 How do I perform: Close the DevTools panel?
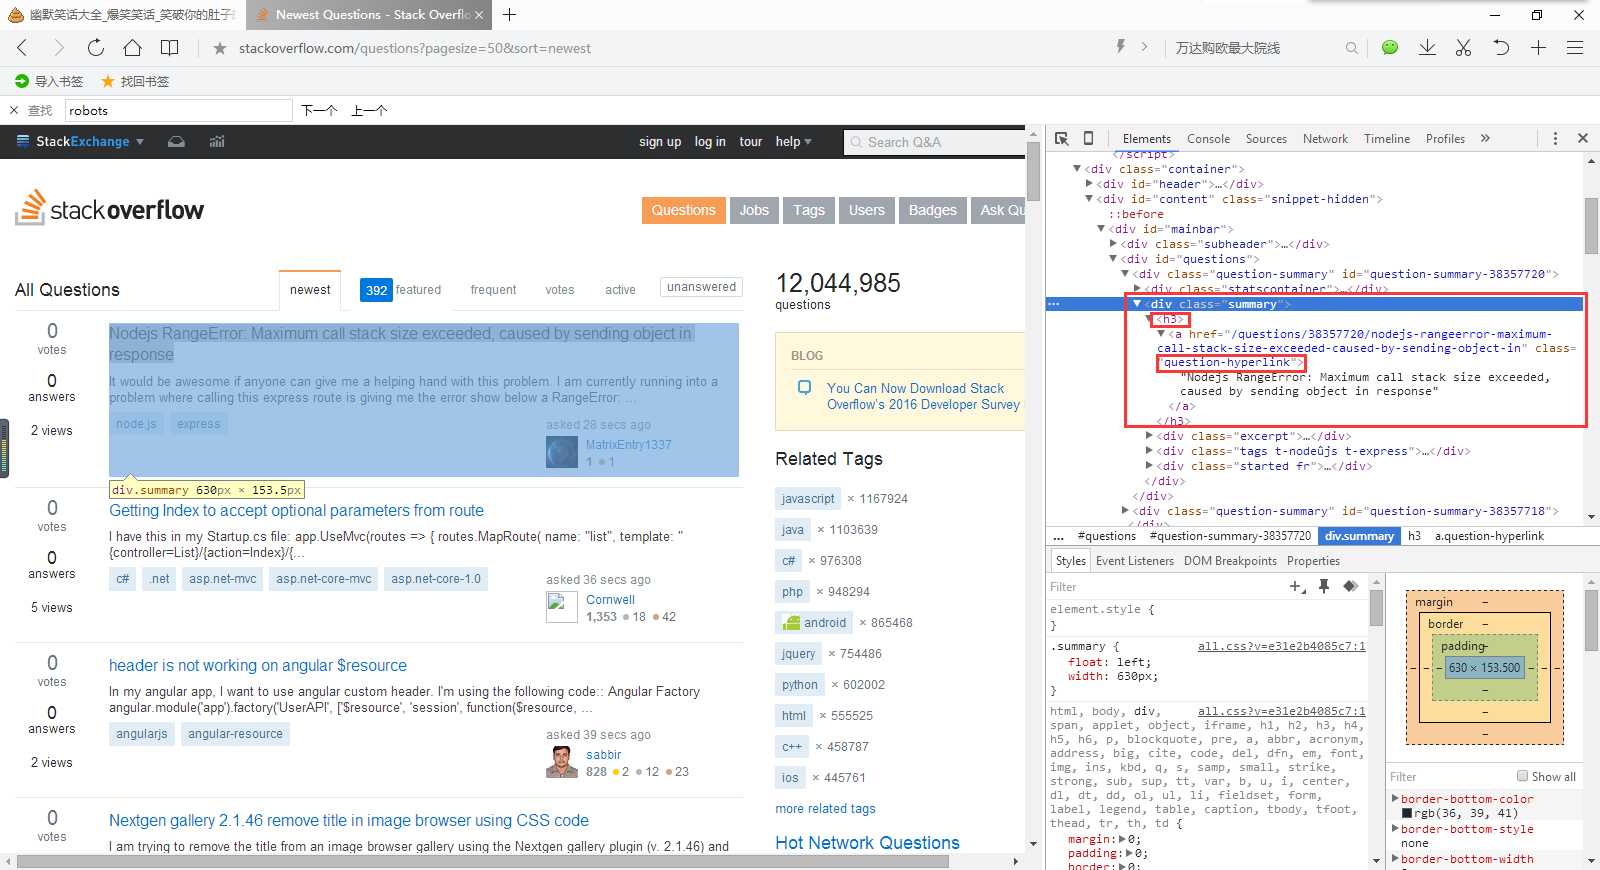1583,138
